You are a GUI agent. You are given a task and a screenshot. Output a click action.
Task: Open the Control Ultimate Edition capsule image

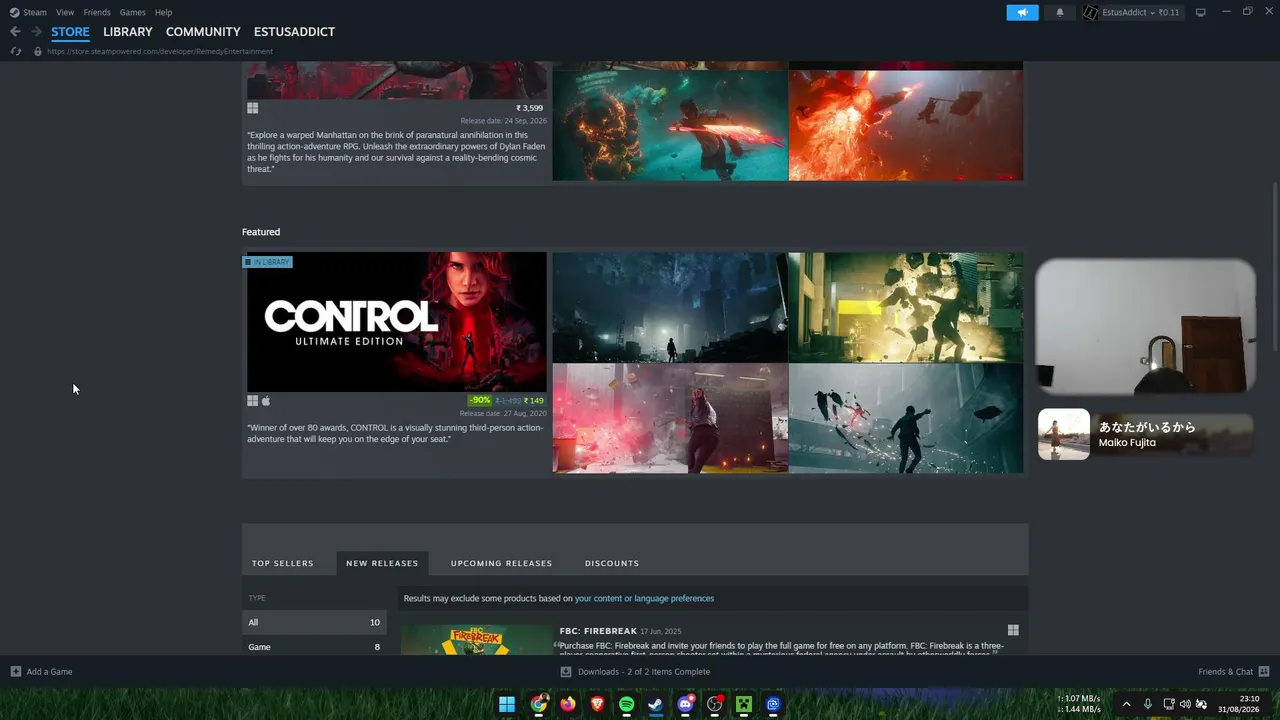tap(397, 322)
